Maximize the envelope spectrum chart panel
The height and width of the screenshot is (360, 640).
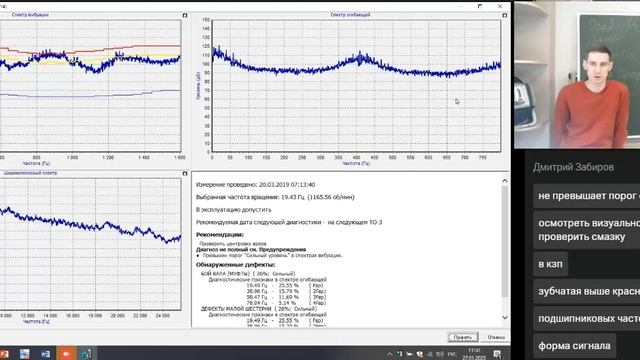pos(504,15)
